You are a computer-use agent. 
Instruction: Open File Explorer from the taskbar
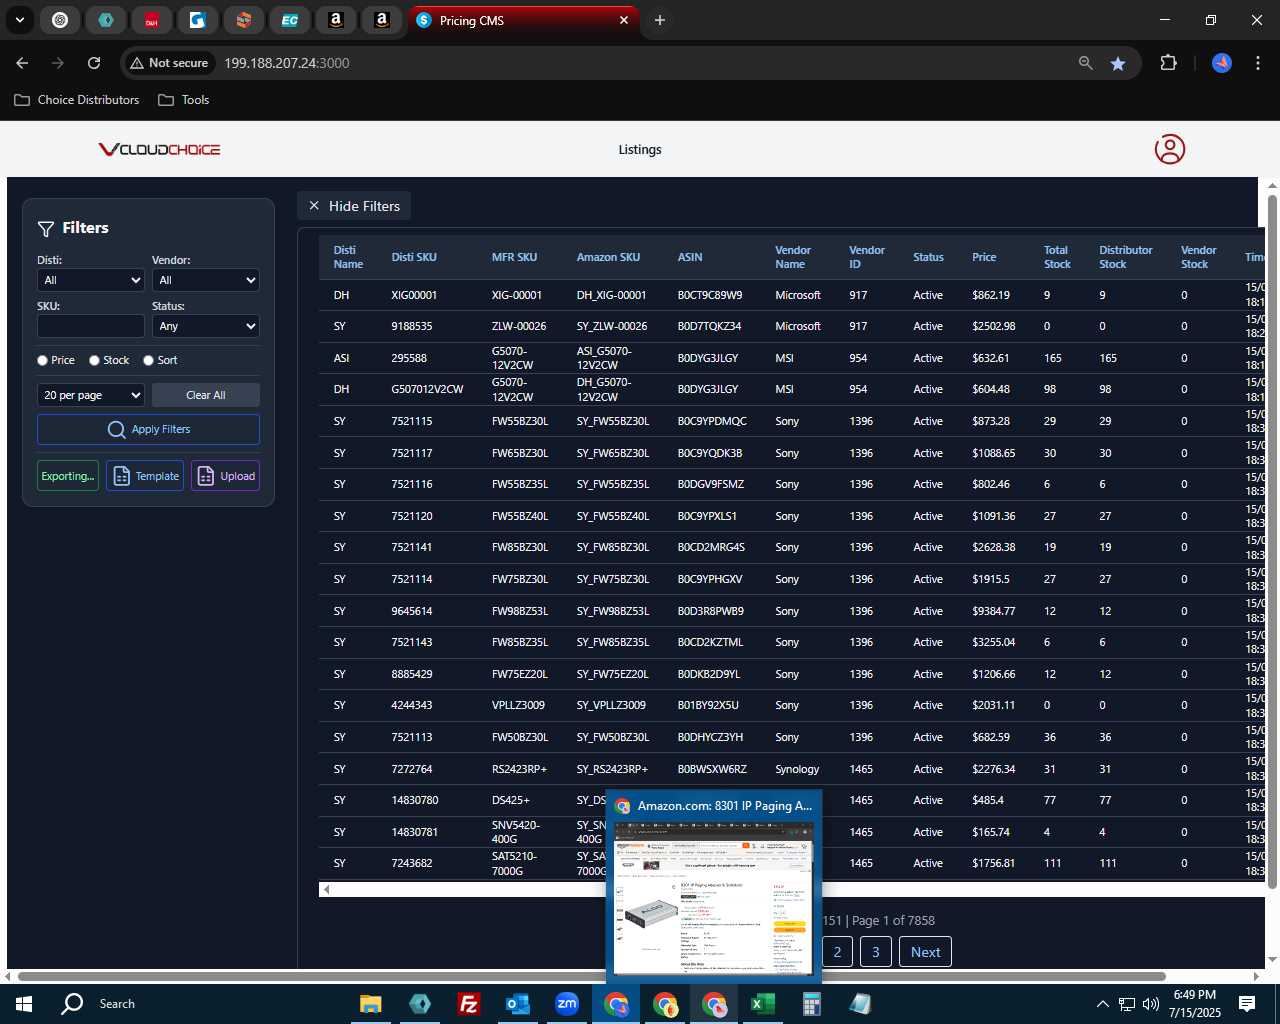pos(371,1004)
